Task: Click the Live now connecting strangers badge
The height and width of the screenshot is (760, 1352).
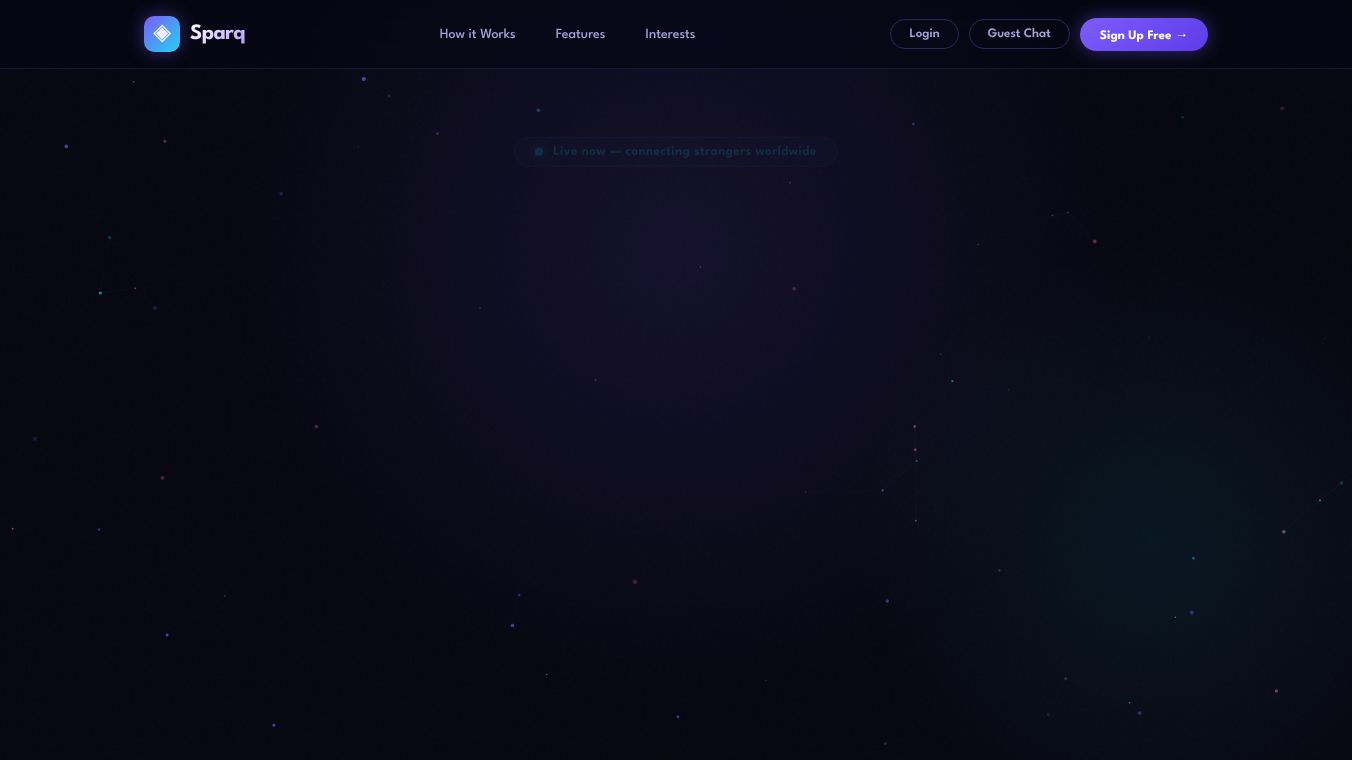Action: click(x=676, y=152)
